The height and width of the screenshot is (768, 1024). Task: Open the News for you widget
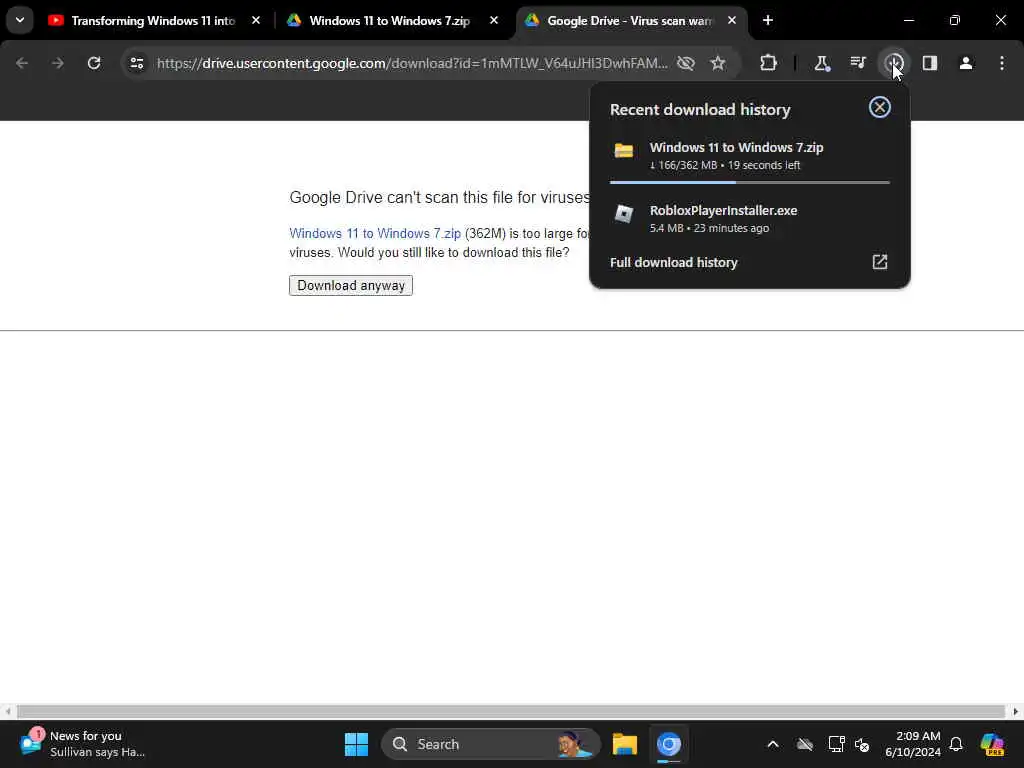[x=82, y=744]
